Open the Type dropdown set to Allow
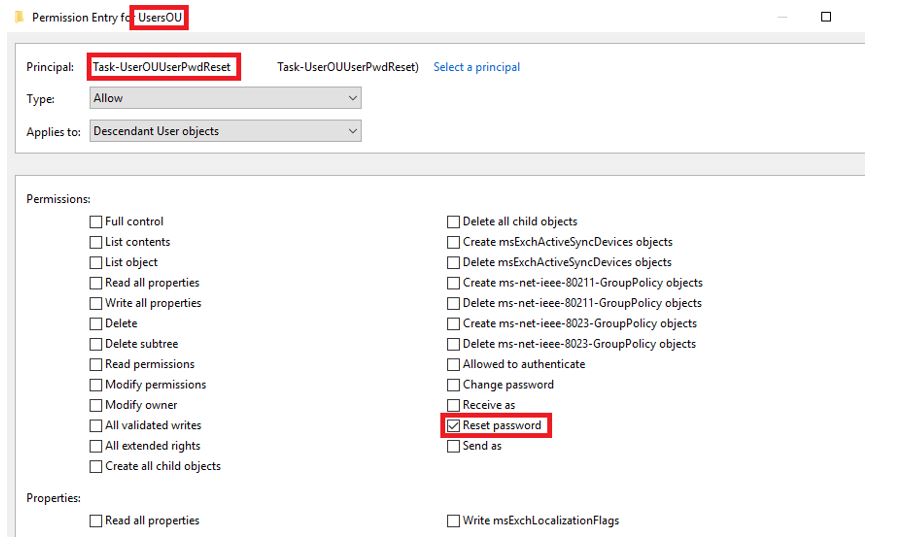The height and width of the screenshot is (546, 897). [x=225, y=98]
